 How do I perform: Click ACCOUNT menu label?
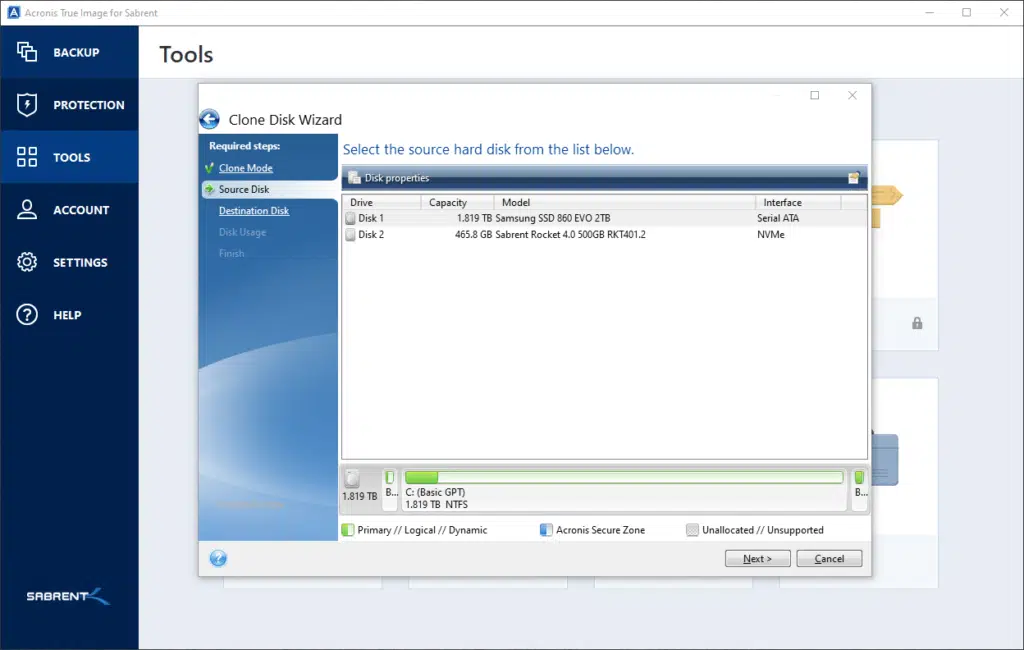(81, 210)
